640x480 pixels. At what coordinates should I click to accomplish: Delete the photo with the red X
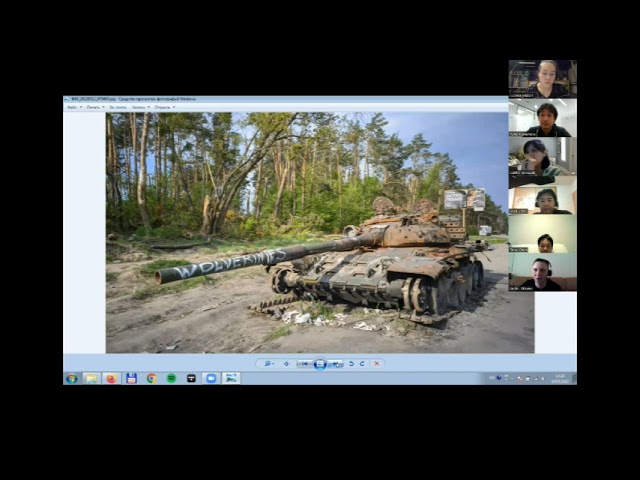pos(376,364)
